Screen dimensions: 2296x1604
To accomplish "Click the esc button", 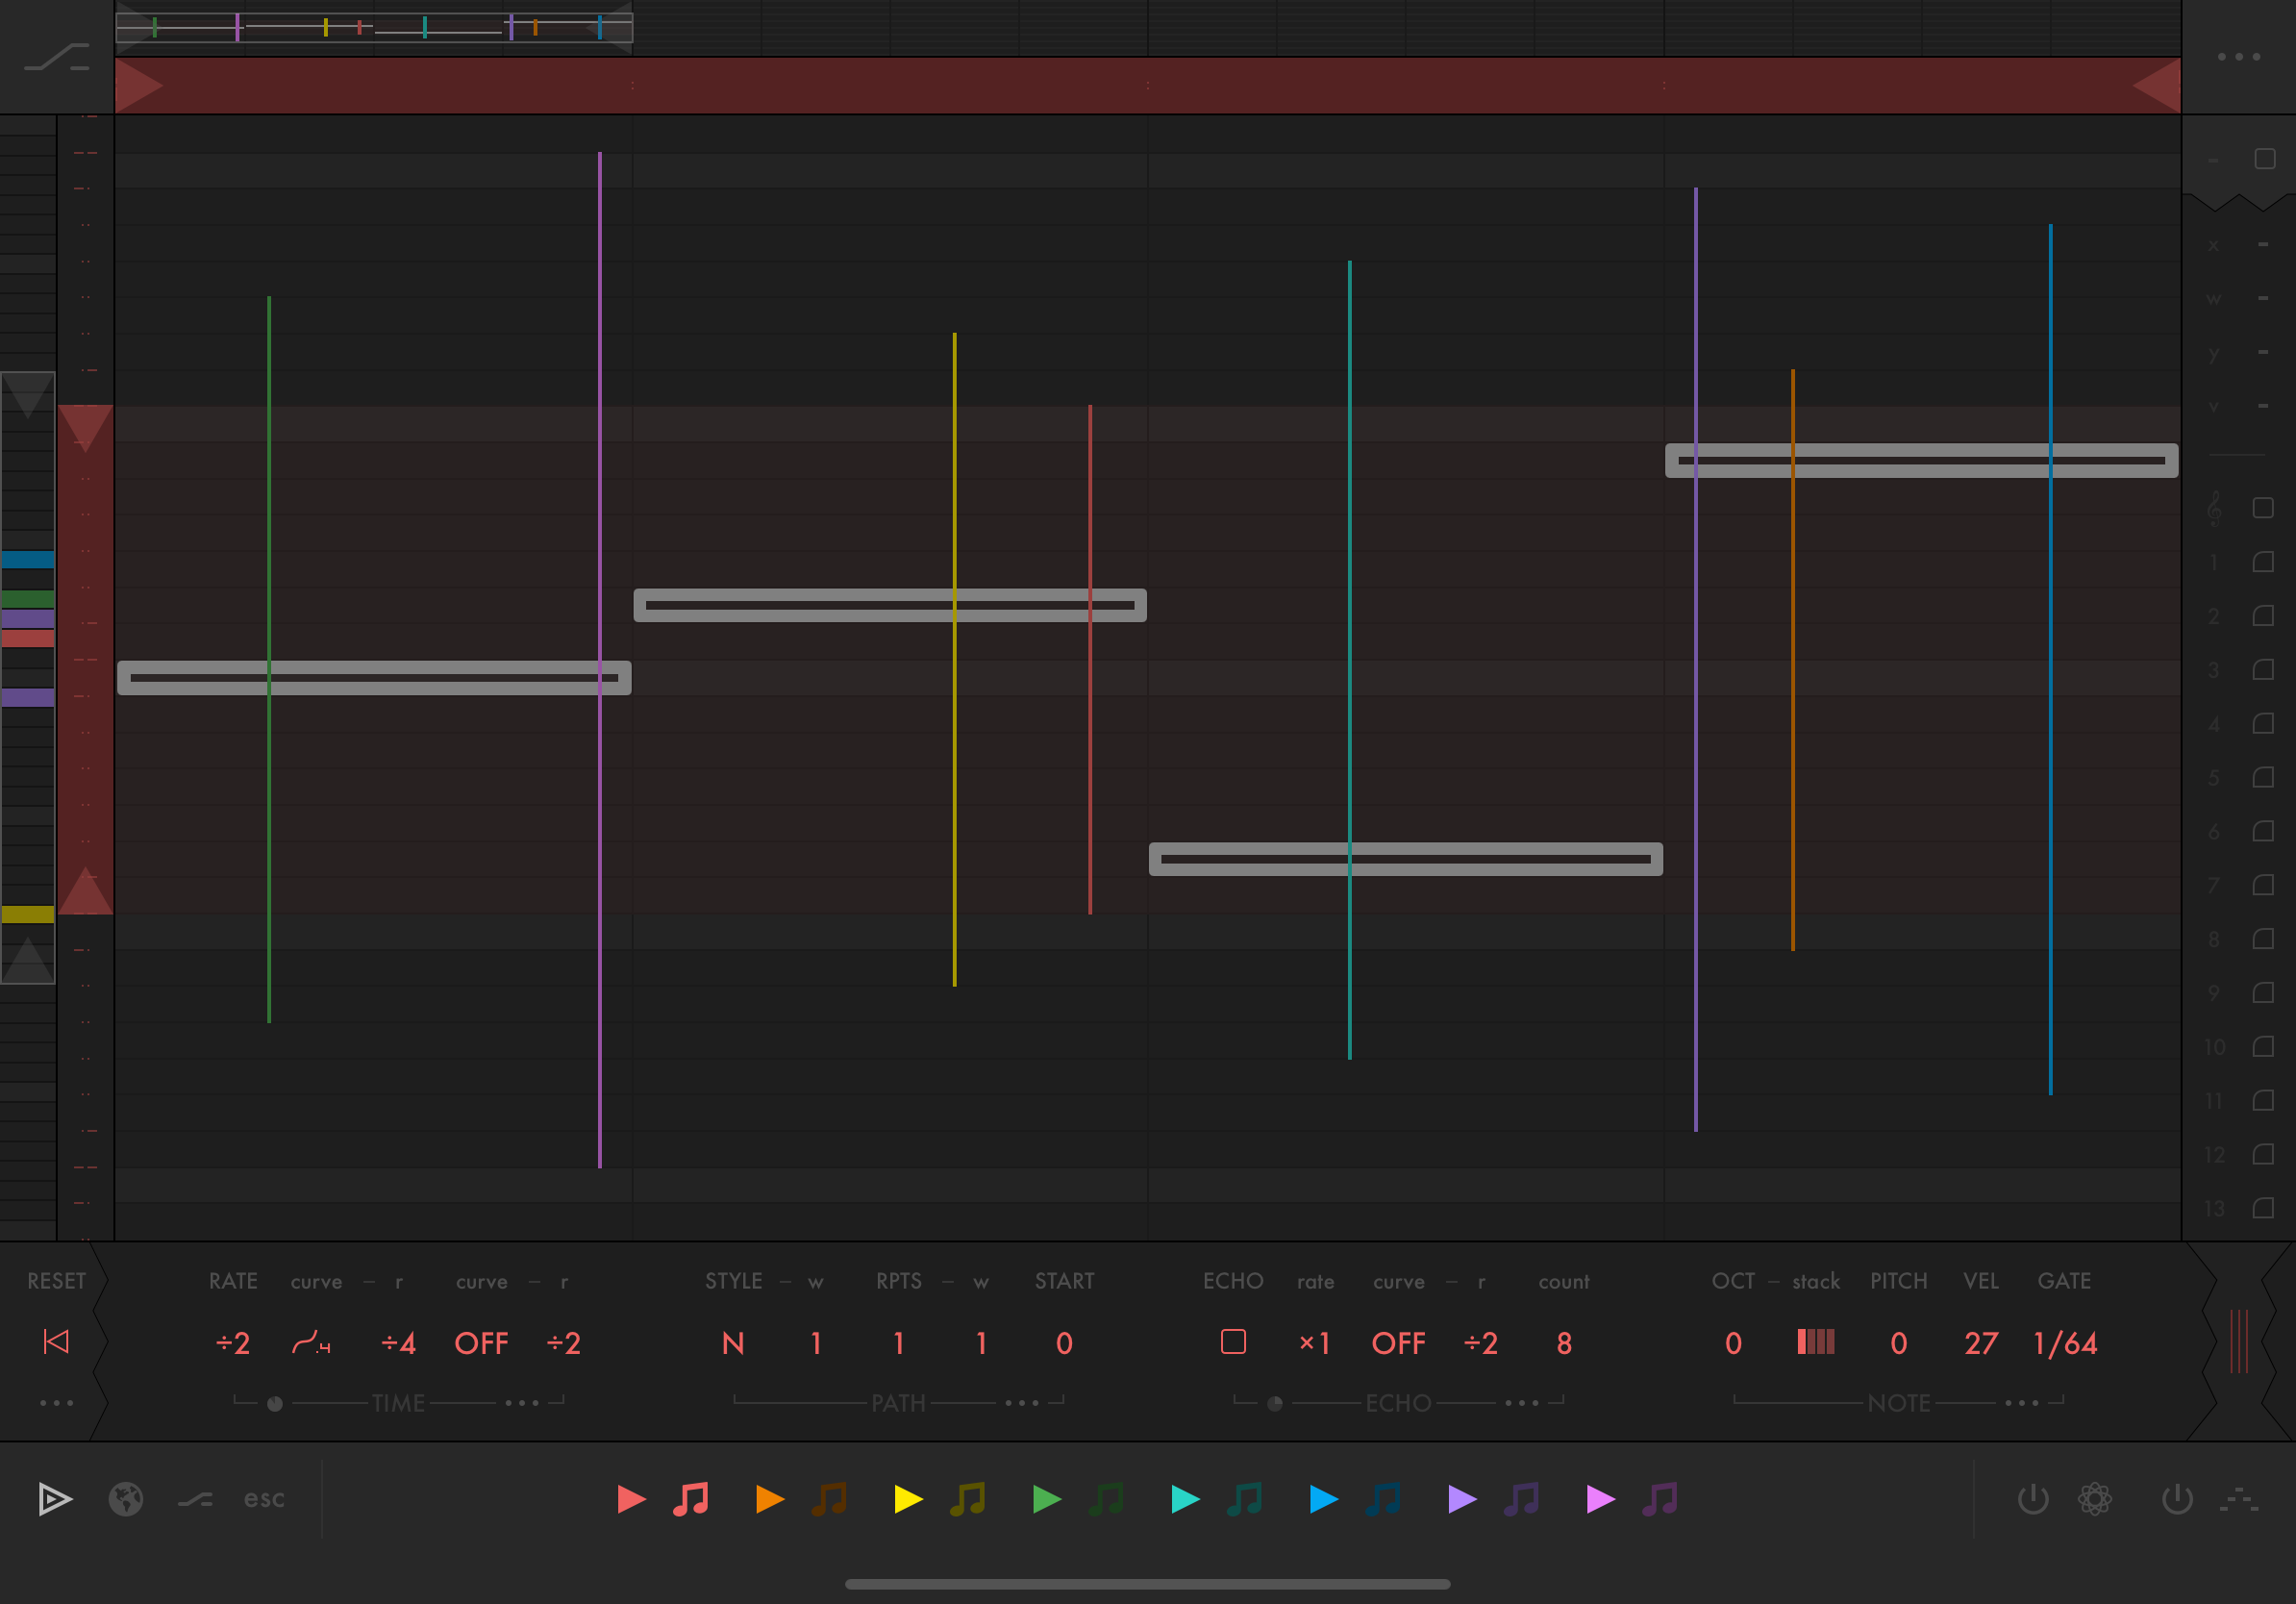I will click(264, 1499).
